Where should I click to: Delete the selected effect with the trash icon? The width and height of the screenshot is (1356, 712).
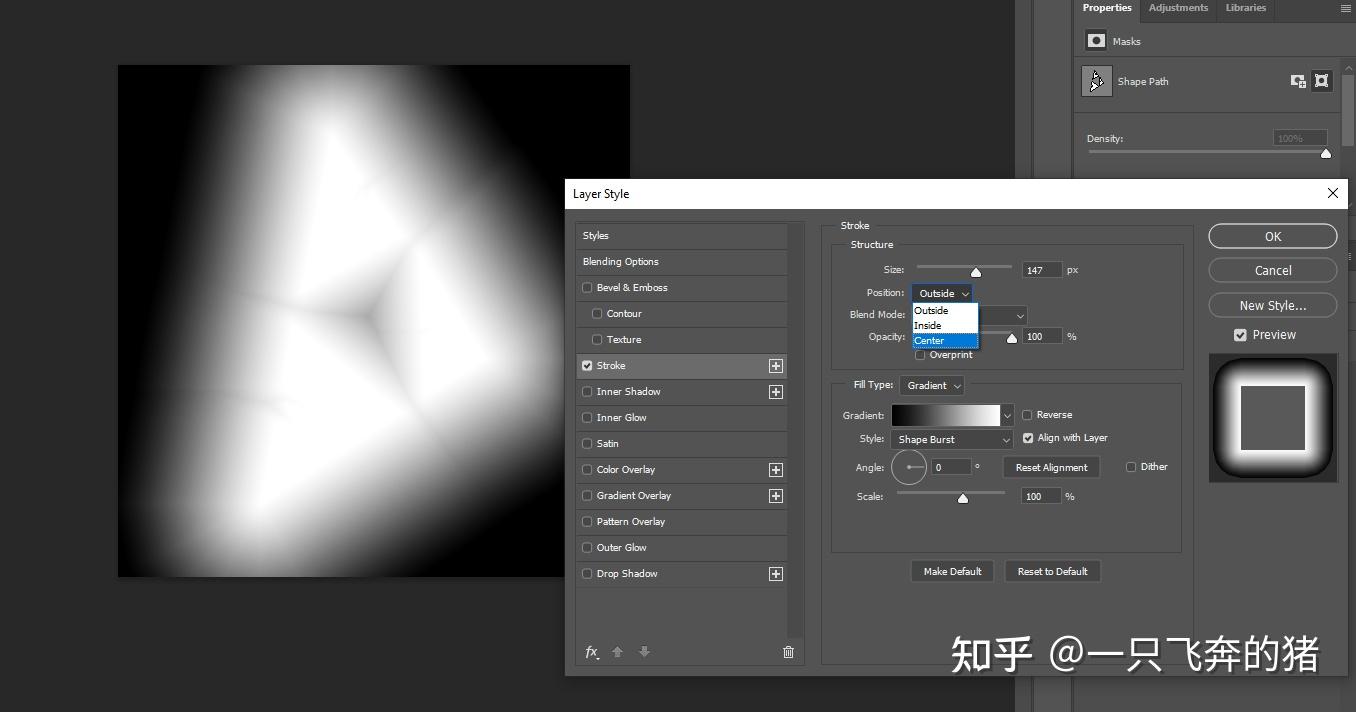788,652
